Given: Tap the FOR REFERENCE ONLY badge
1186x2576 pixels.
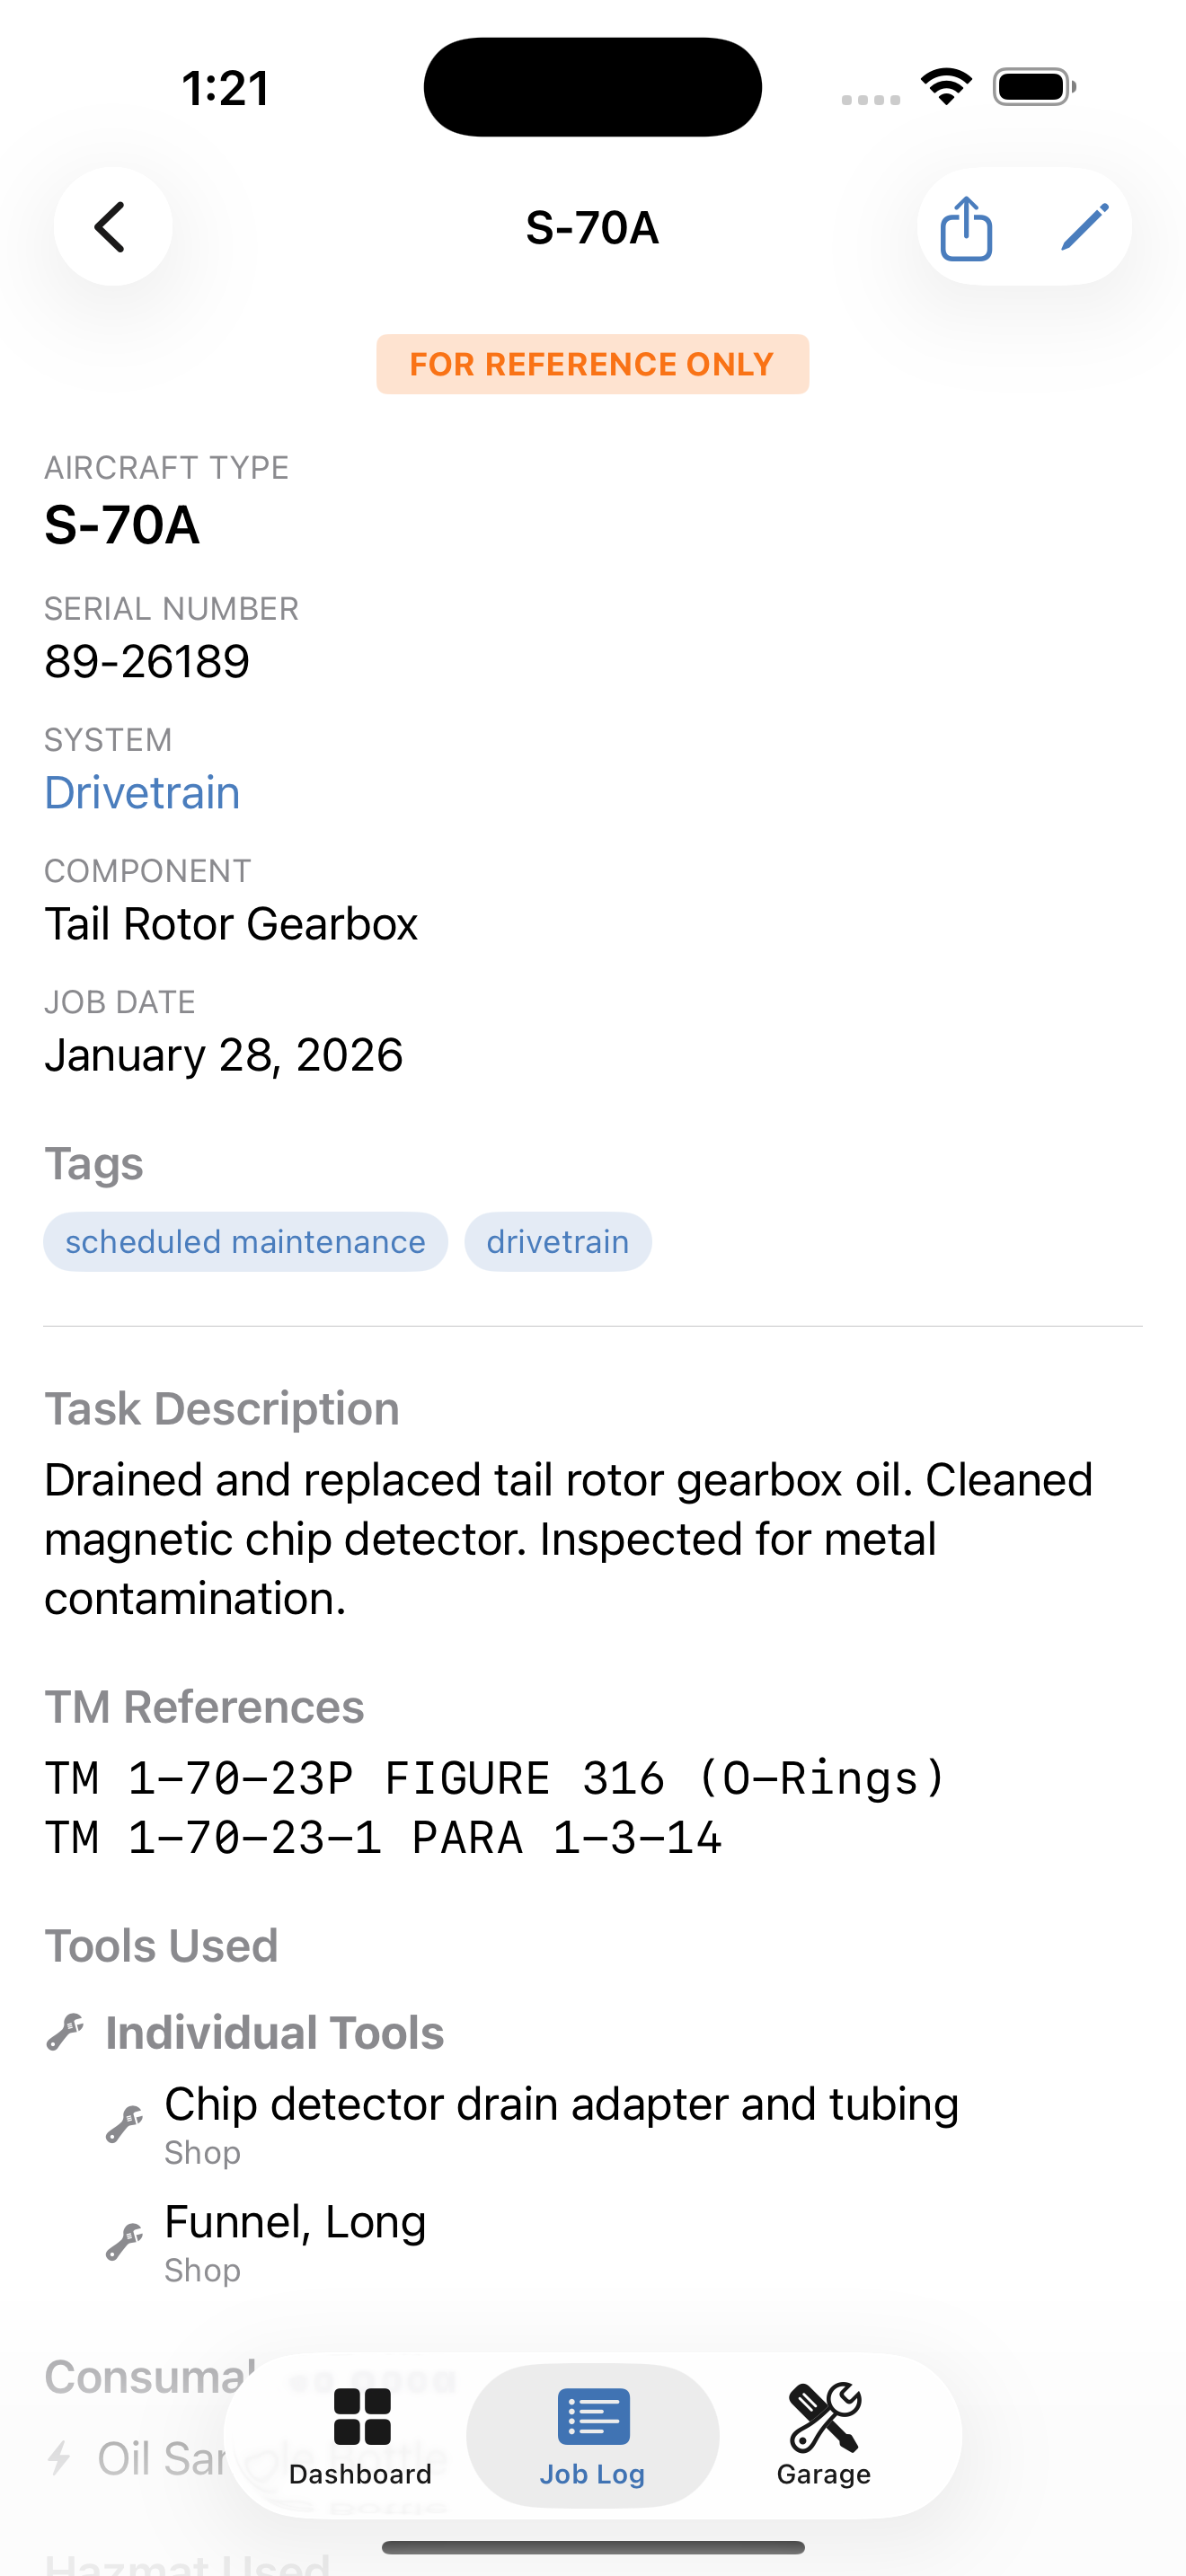Looking at the screenshot, I should click(x=593, y=364).
